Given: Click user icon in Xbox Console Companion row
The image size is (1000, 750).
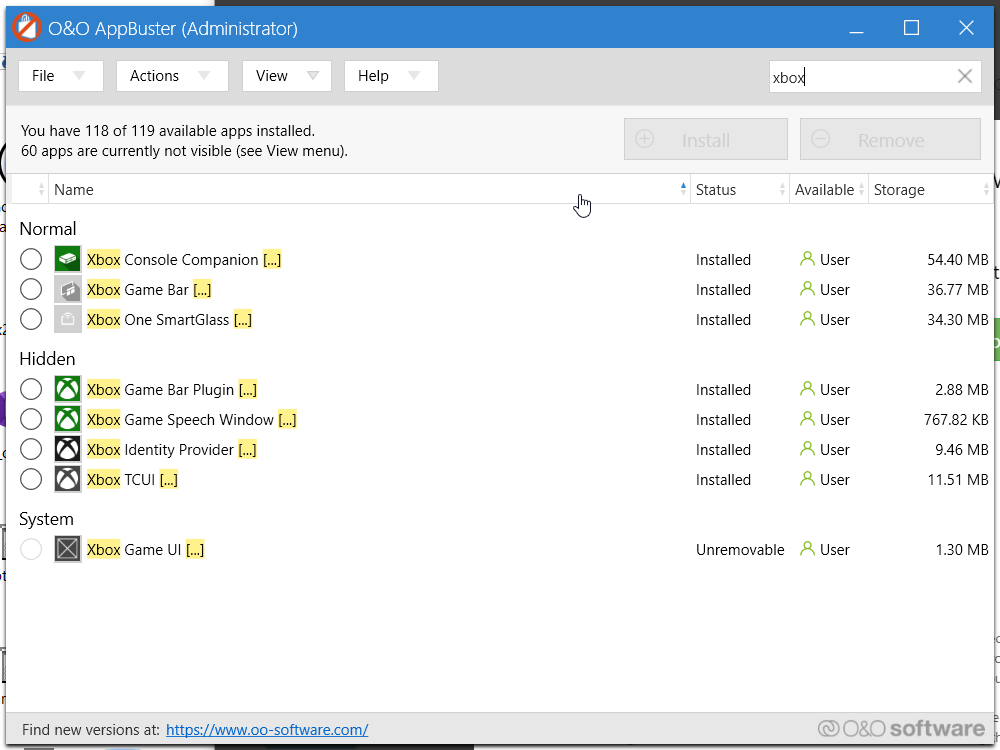Looking at the screenshot, I should click(x=807, y=259).
